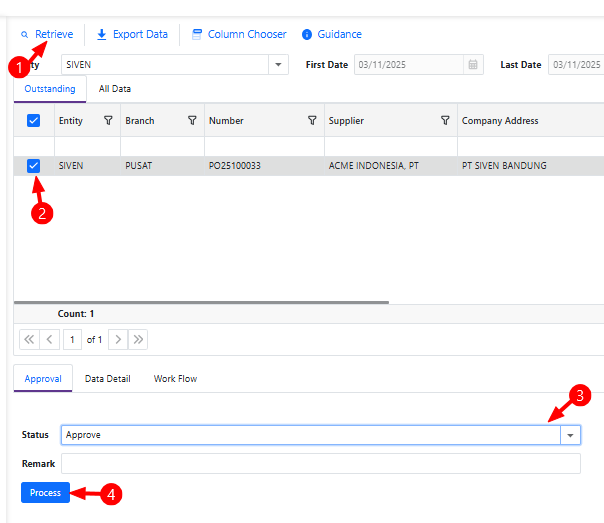The image size is (604, 523).
Task: Click Export Data download button
Action: (x=132, y=34)
